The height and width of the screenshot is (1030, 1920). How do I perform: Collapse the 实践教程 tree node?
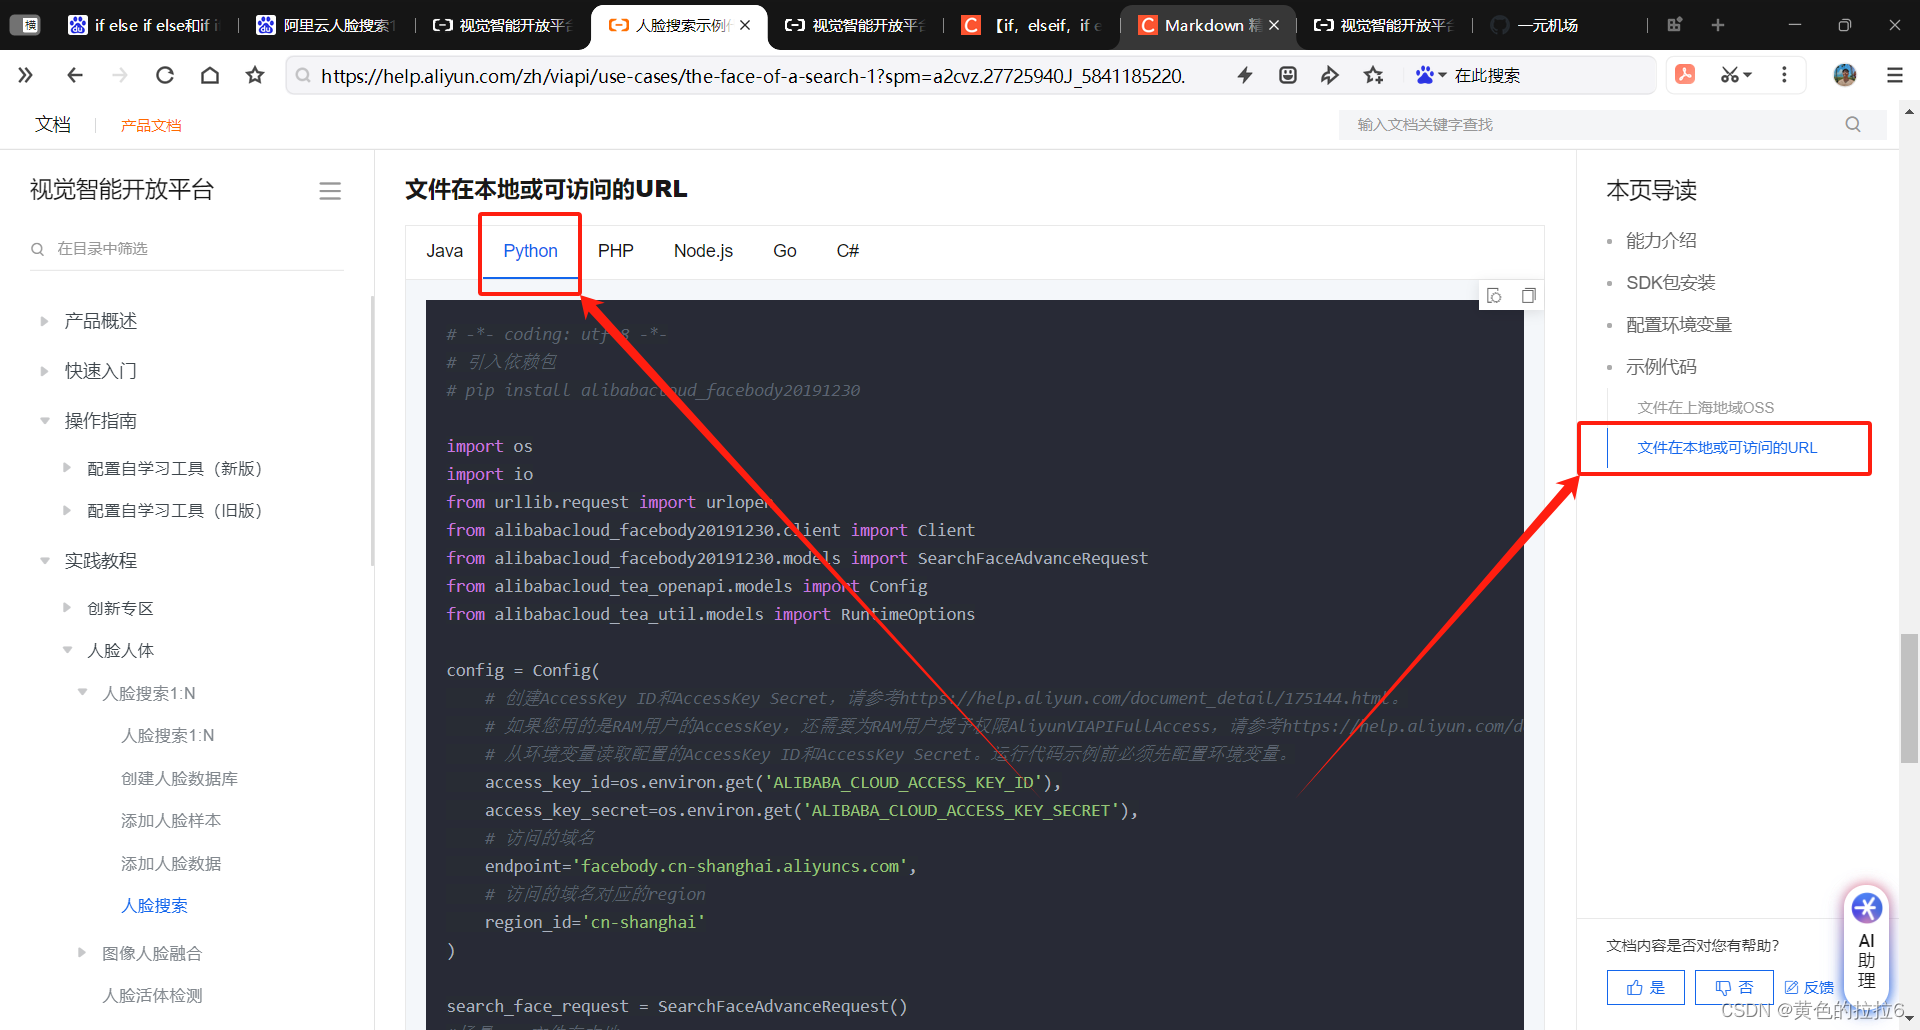[x=44, y=561]
